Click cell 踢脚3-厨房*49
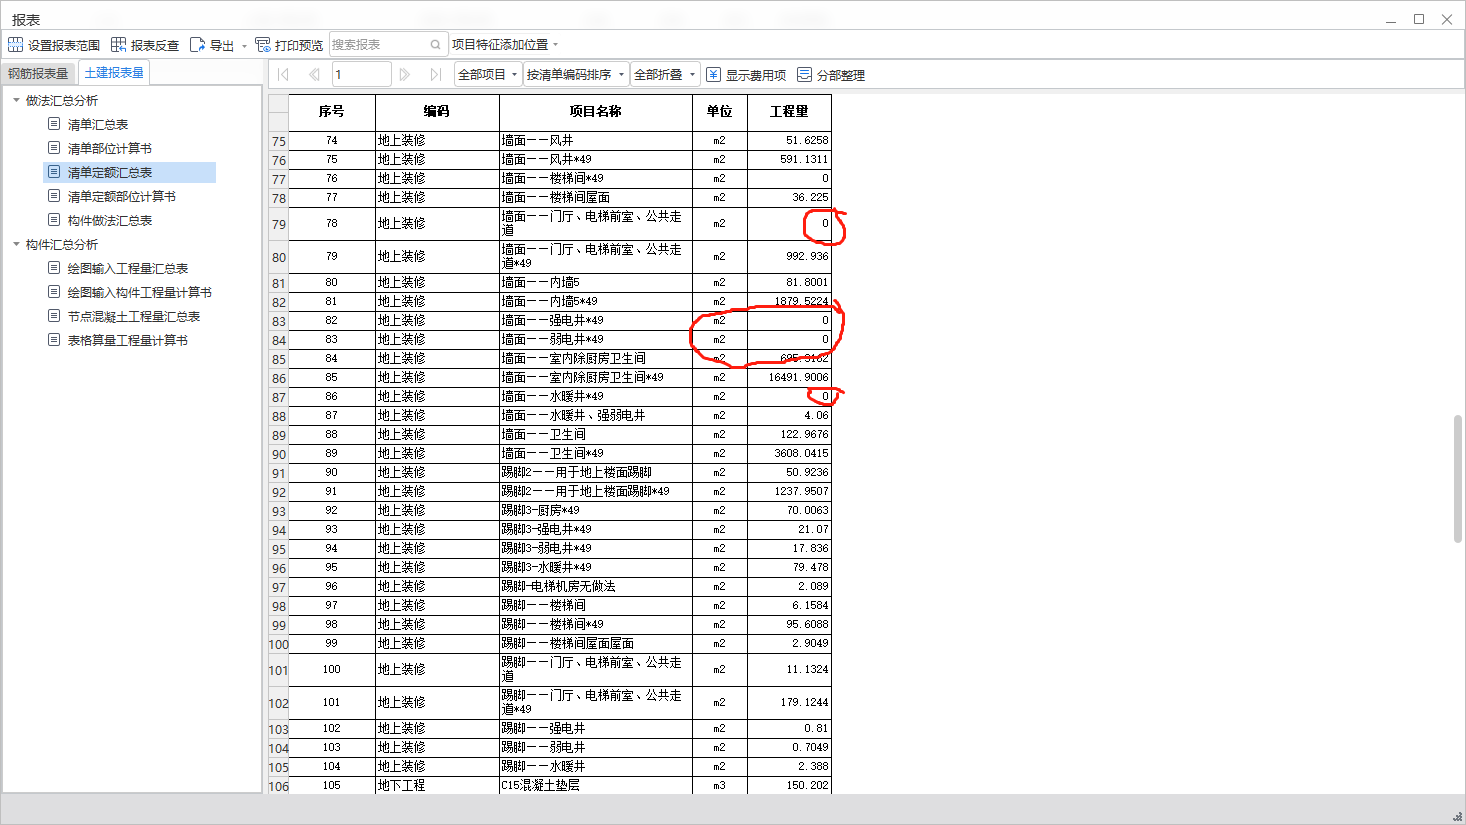This screenshot has width=1466, height=825. [596, 510]
